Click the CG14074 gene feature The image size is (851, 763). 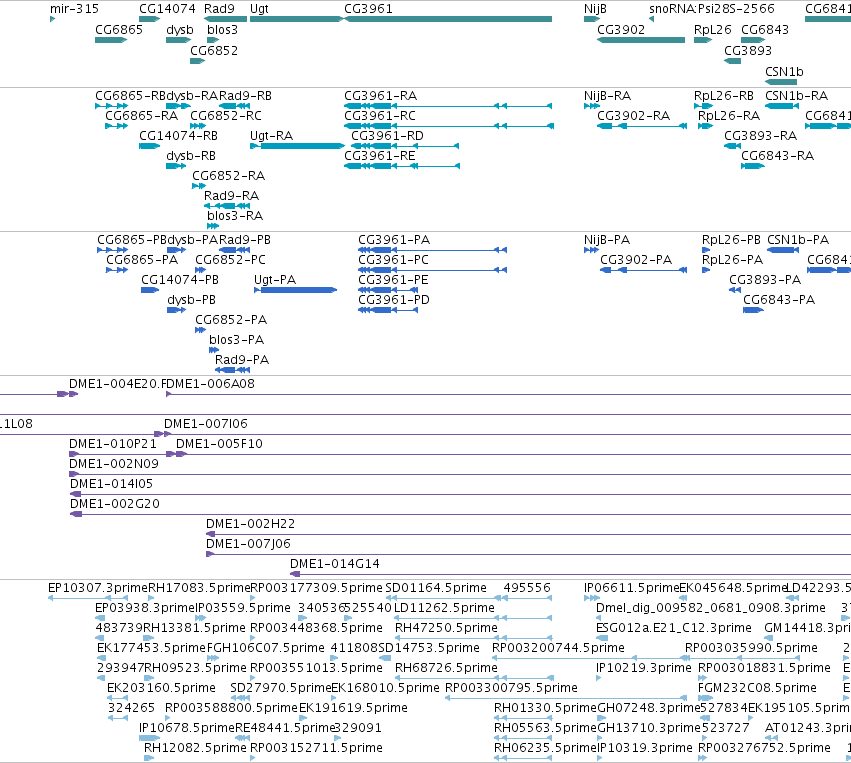(x=149, y=19)
